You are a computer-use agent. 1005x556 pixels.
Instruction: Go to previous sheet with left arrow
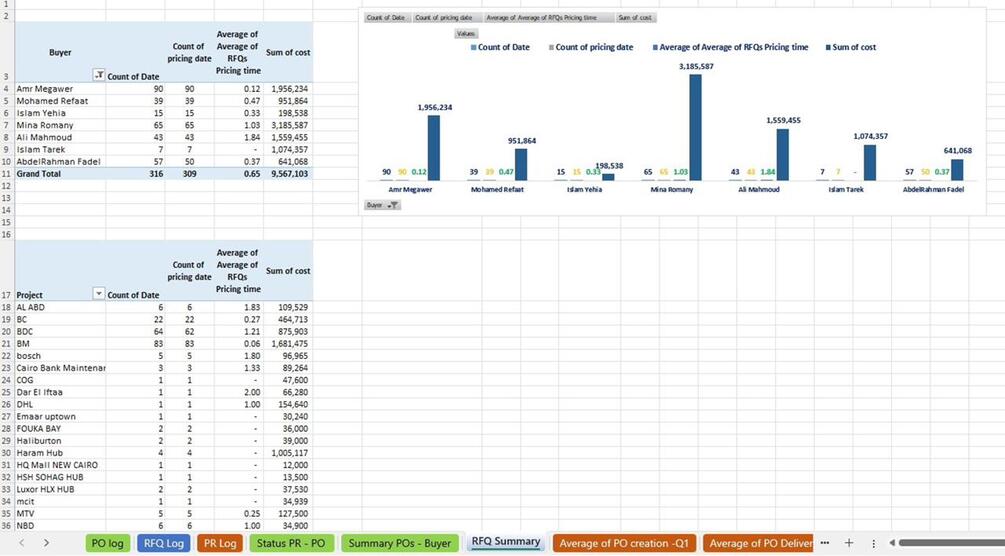(21, 543)
